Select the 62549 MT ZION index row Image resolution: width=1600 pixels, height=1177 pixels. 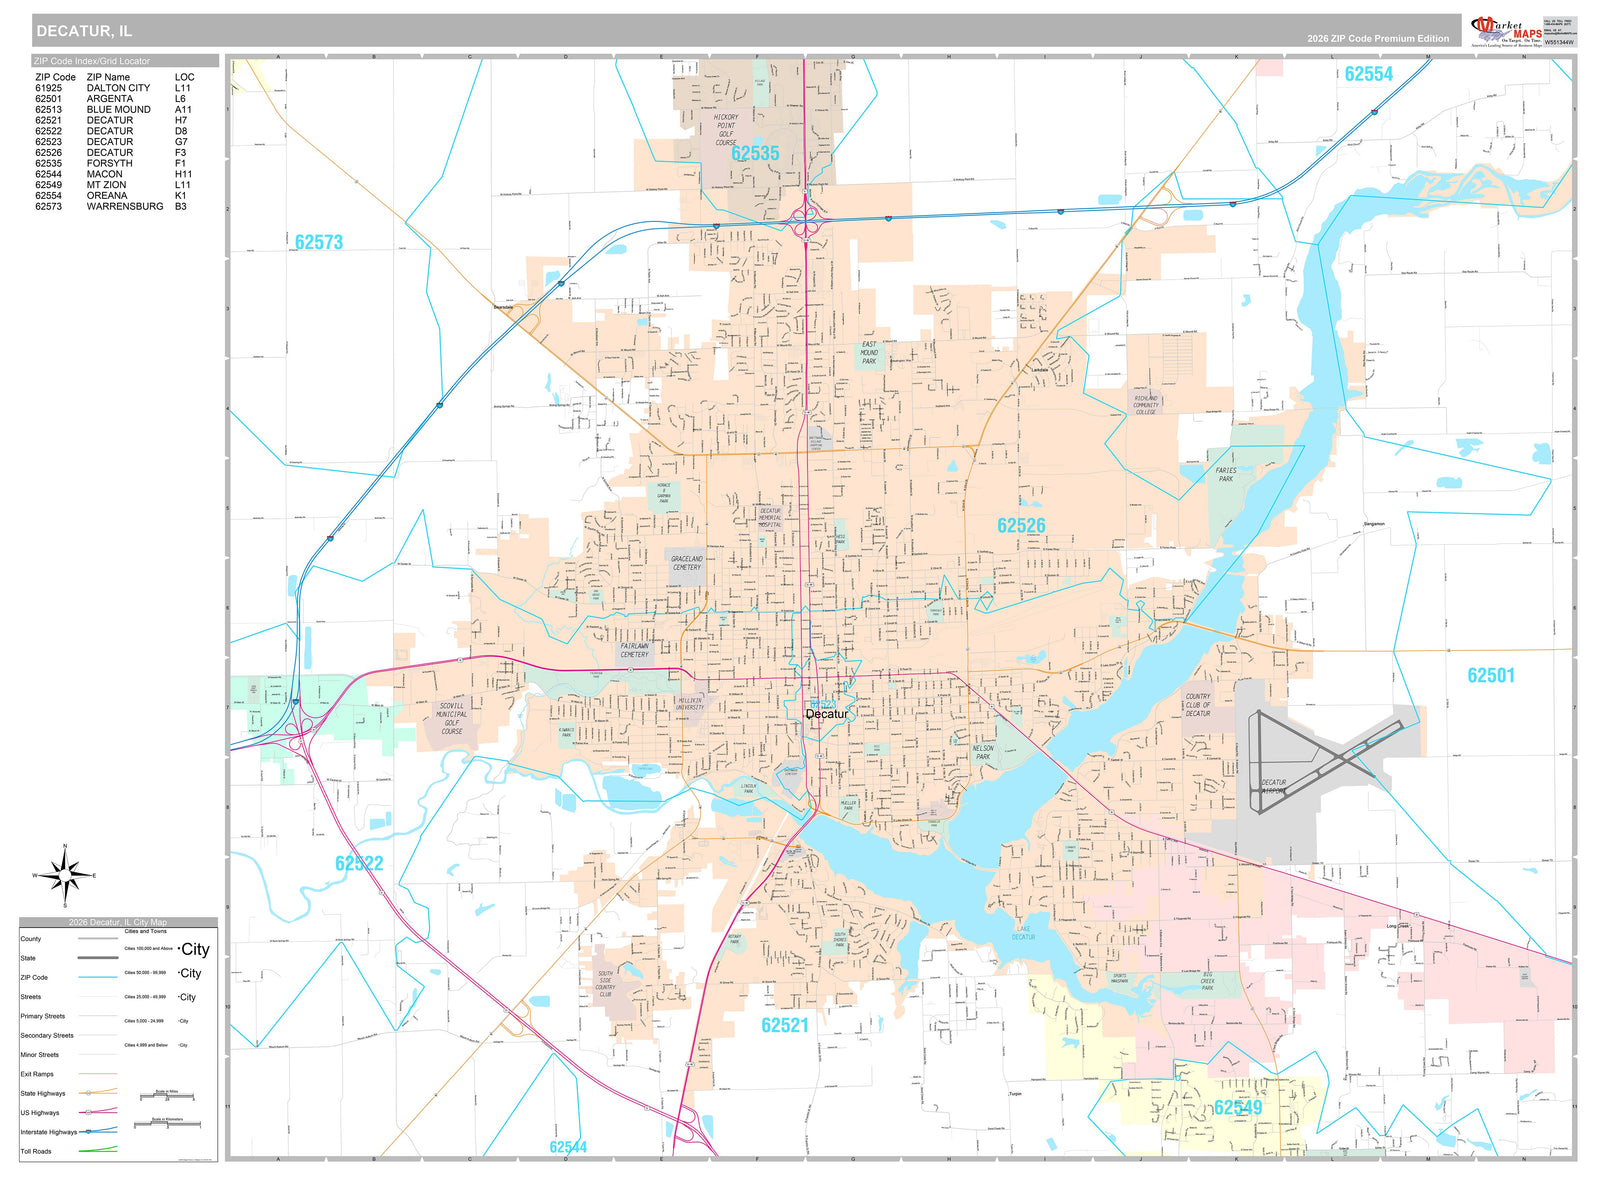(x=113, y=185)
